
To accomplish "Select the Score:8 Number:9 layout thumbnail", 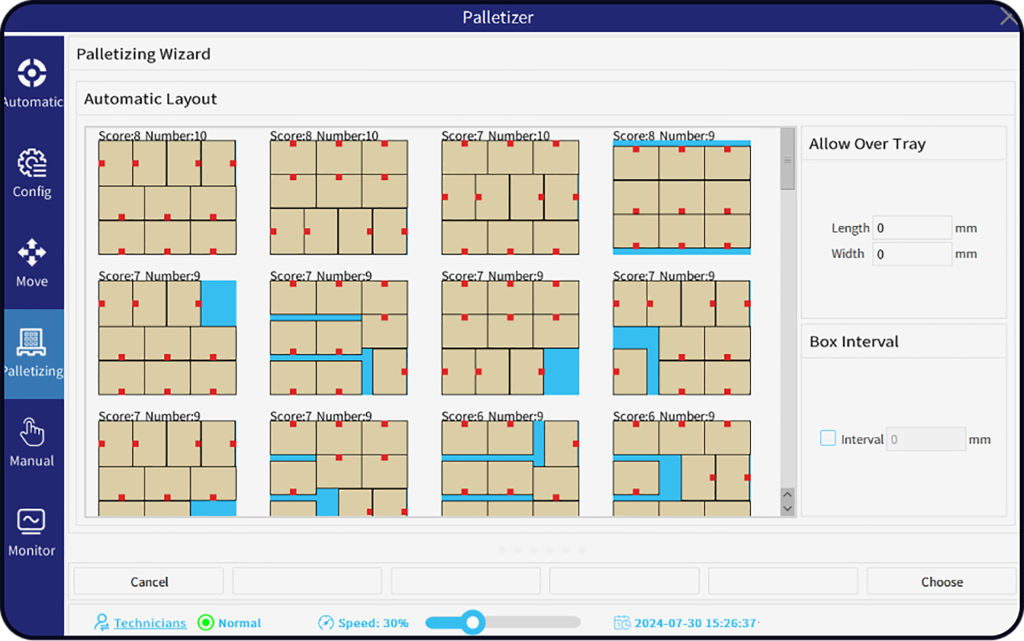I will (681, 197).
